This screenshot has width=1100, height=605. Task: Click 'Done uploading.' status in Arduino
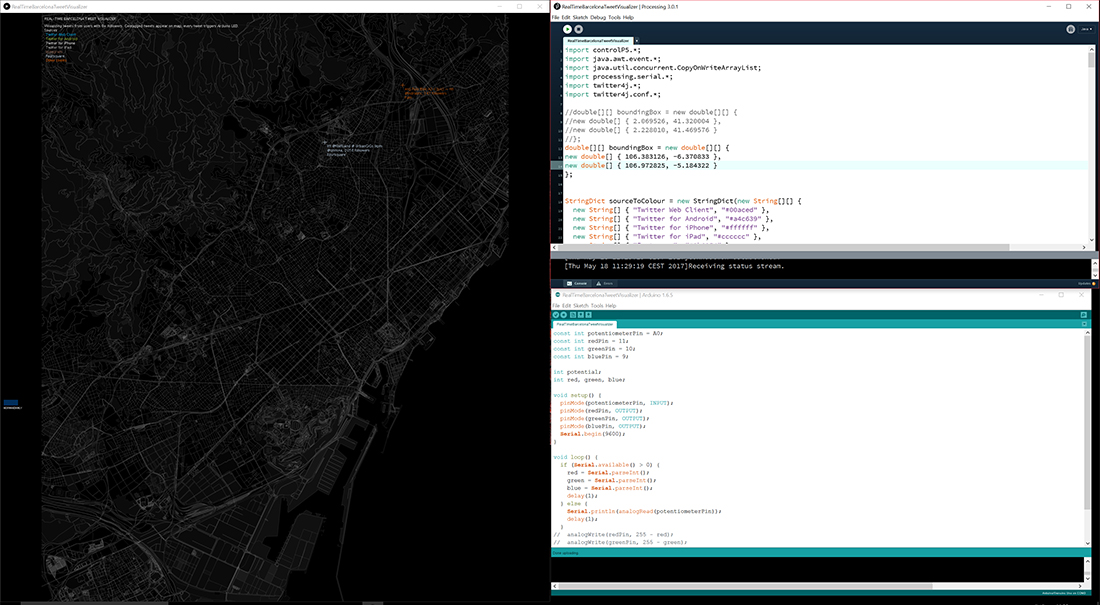point(565,553)
